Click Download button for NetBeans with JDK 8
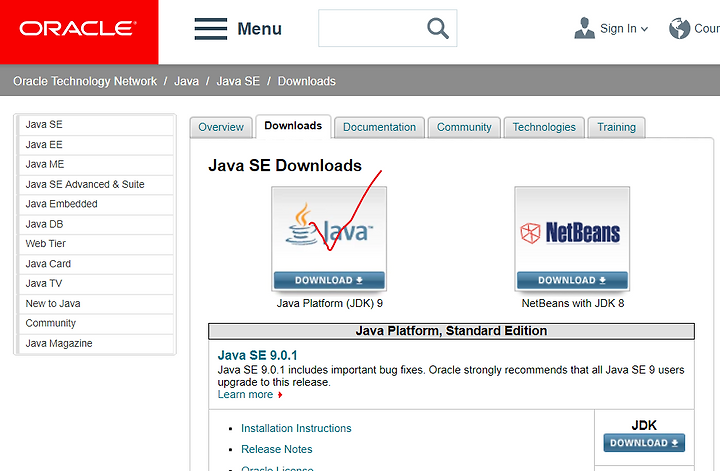 point(572,280)
